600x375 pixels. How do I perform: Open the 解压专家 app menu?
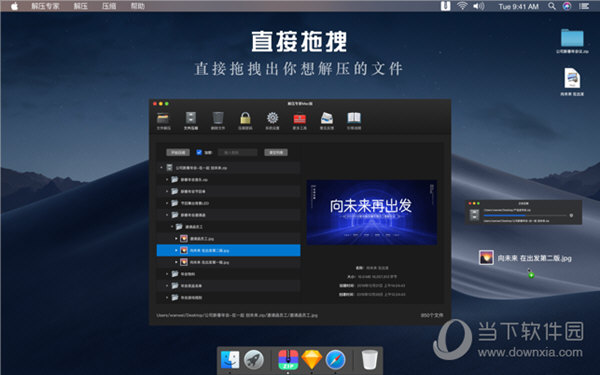coord(45,6)
